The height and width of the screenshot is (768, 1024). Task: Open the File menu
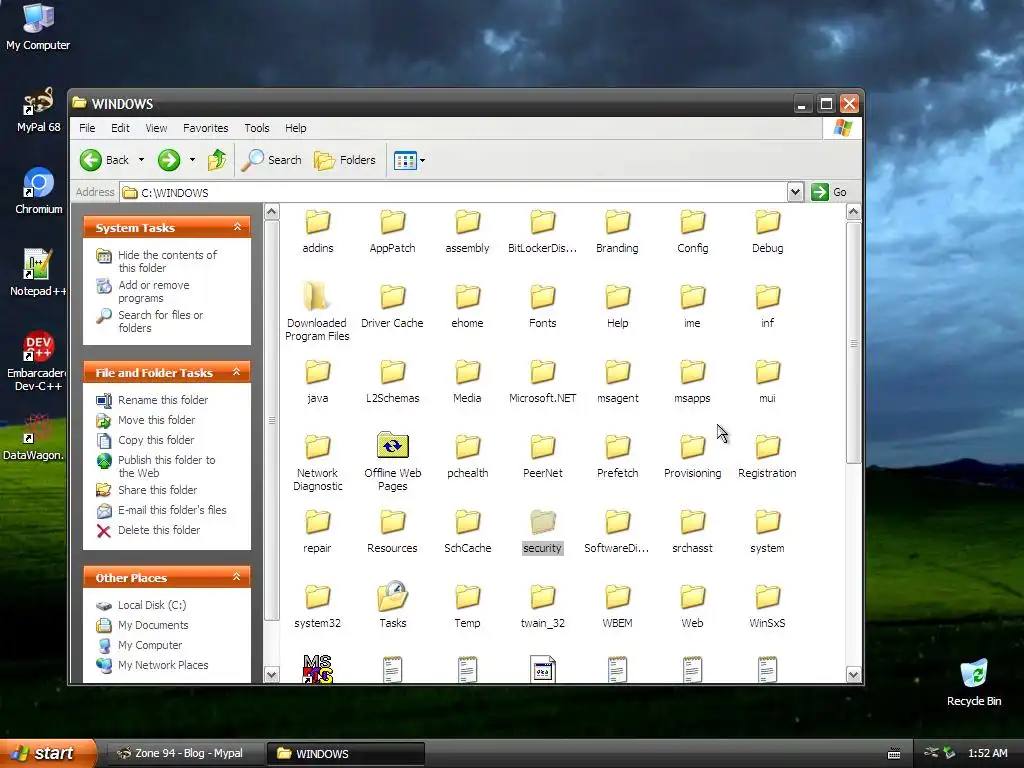click(87, 128)
